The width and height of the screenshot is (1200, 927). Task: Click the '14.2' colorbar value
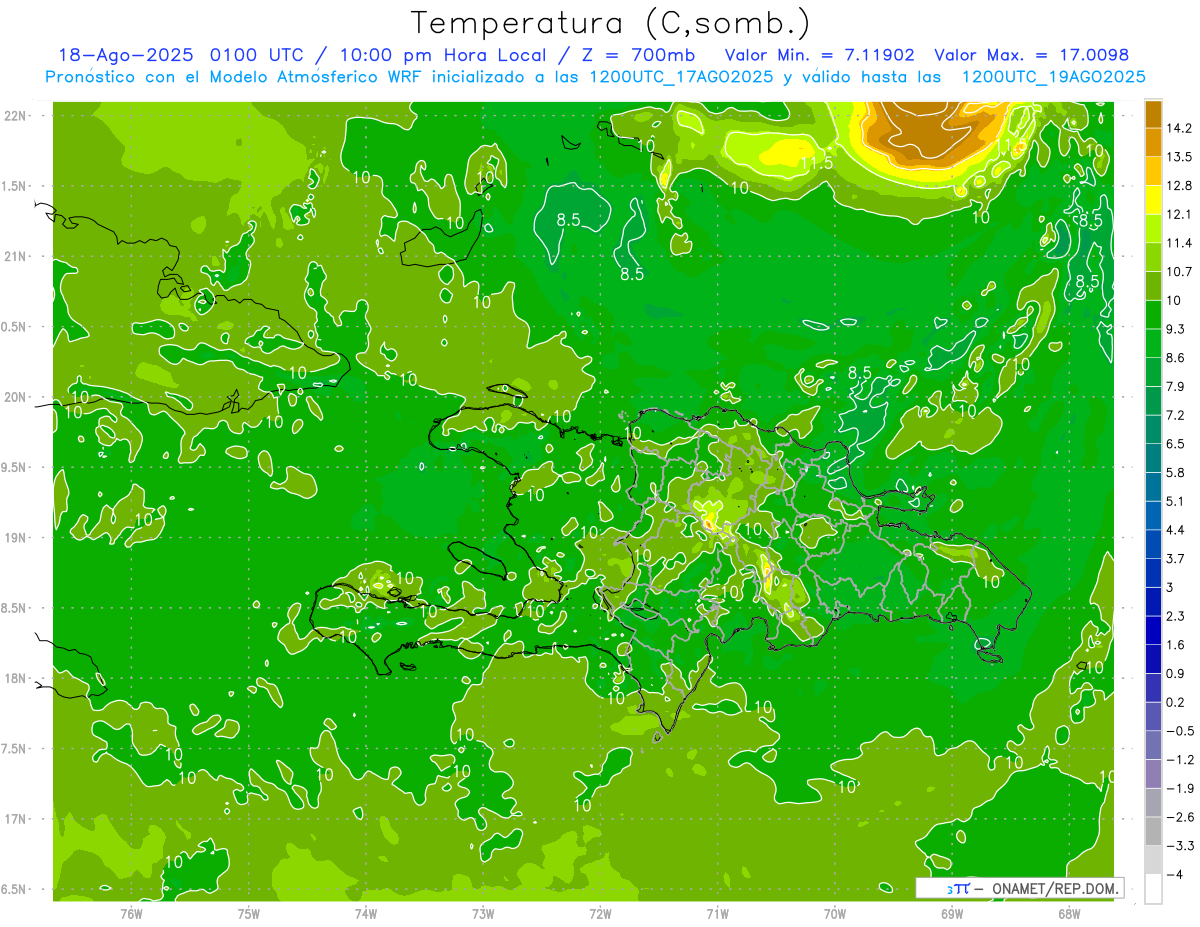point(1179,128)
